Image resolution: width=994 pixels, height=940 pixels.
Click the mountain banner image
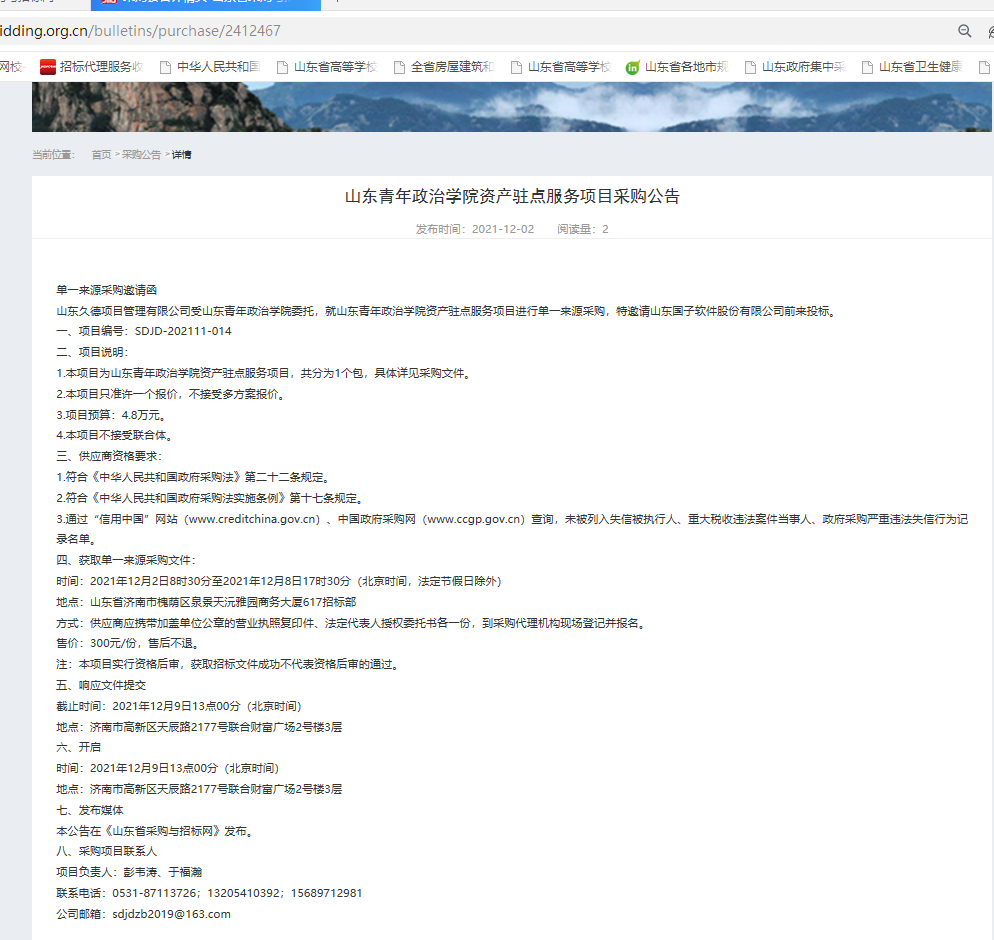(x=512, y=107)
